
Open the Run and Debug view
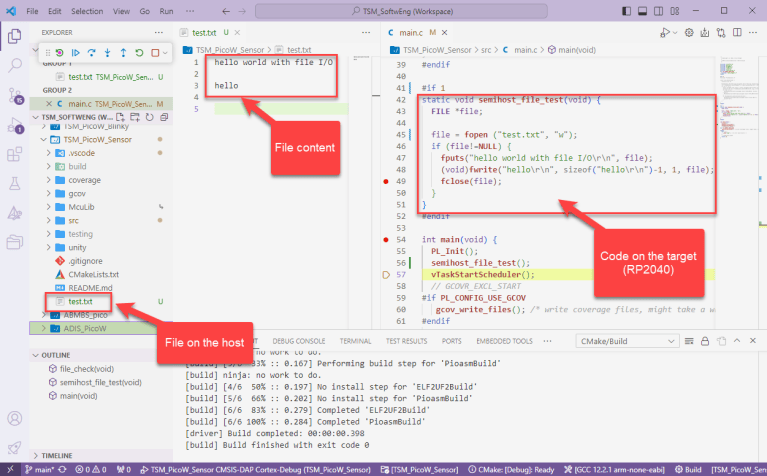pos(15,126)
